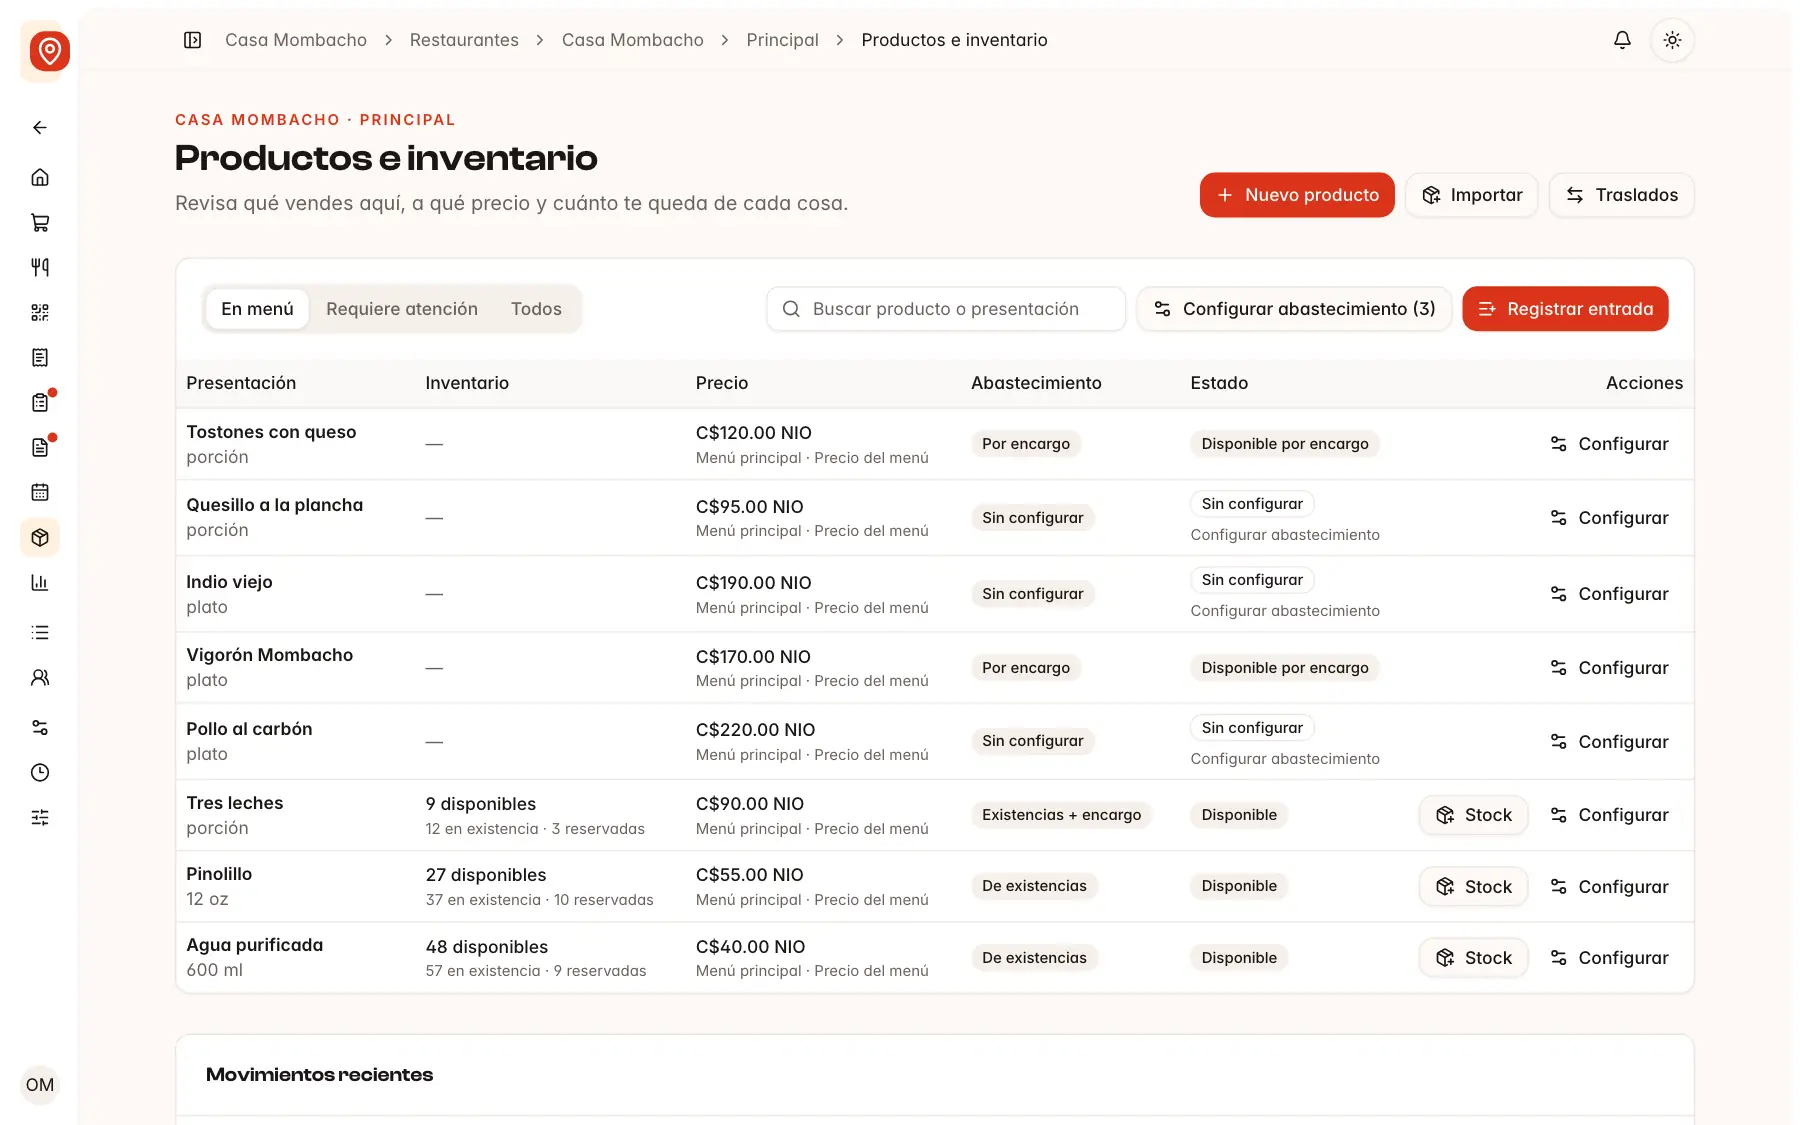Click the 'Nuevo producto' button
This screenshot has height=1125, width=1800.
tap(1297, 195)
